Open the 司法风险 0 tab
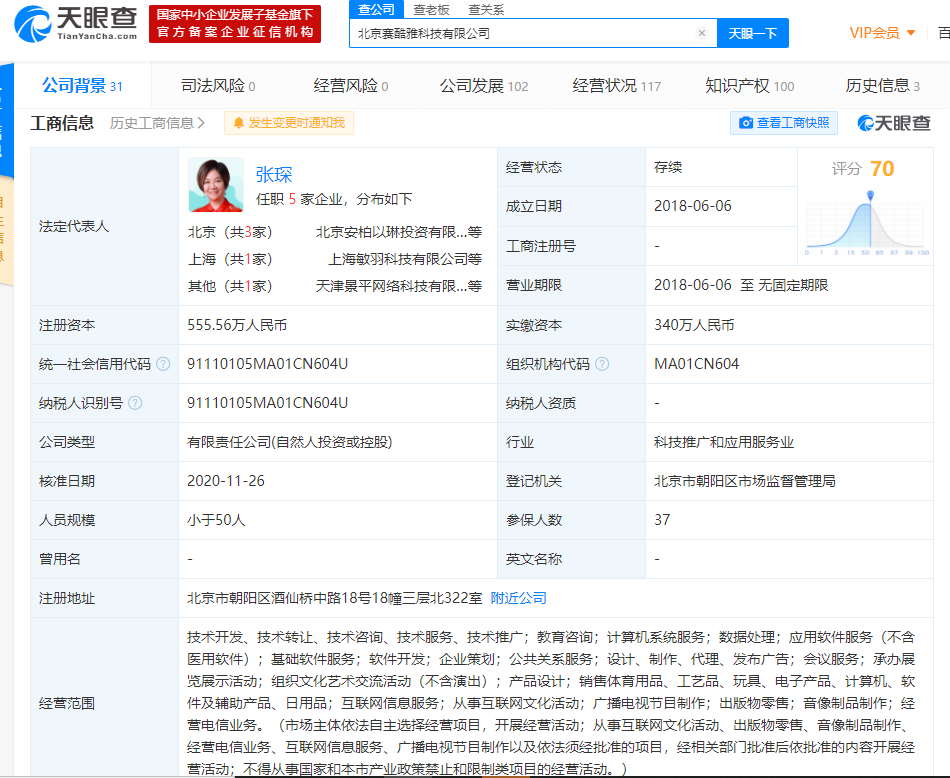Viewport: 950px width, 778px height. point(218,86)
